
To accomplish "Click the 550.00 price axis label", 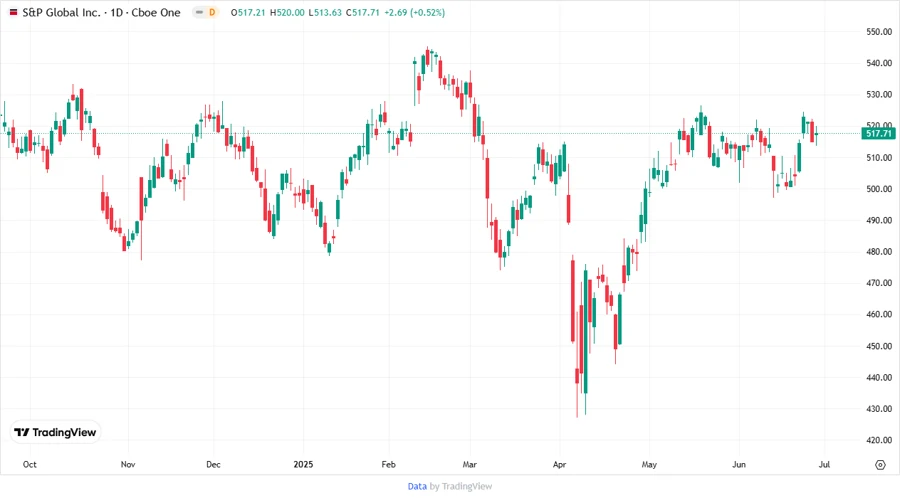I will click(878, 32).
